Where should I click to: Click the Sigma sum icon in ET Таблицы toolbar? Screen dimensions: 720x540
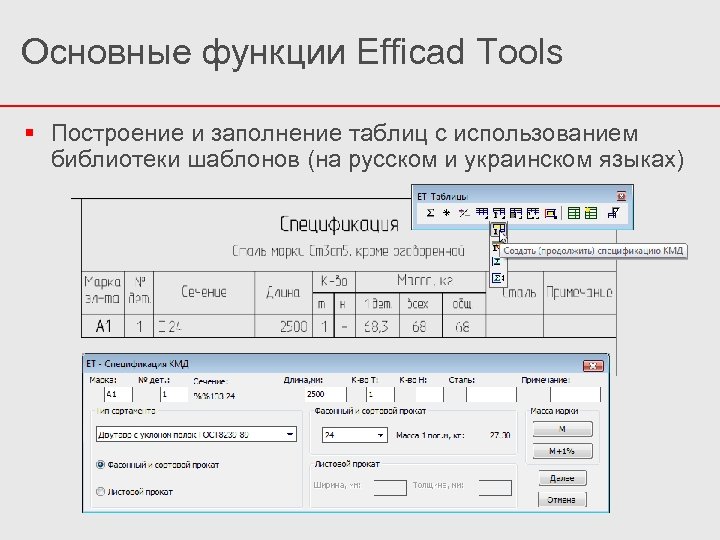430,213
